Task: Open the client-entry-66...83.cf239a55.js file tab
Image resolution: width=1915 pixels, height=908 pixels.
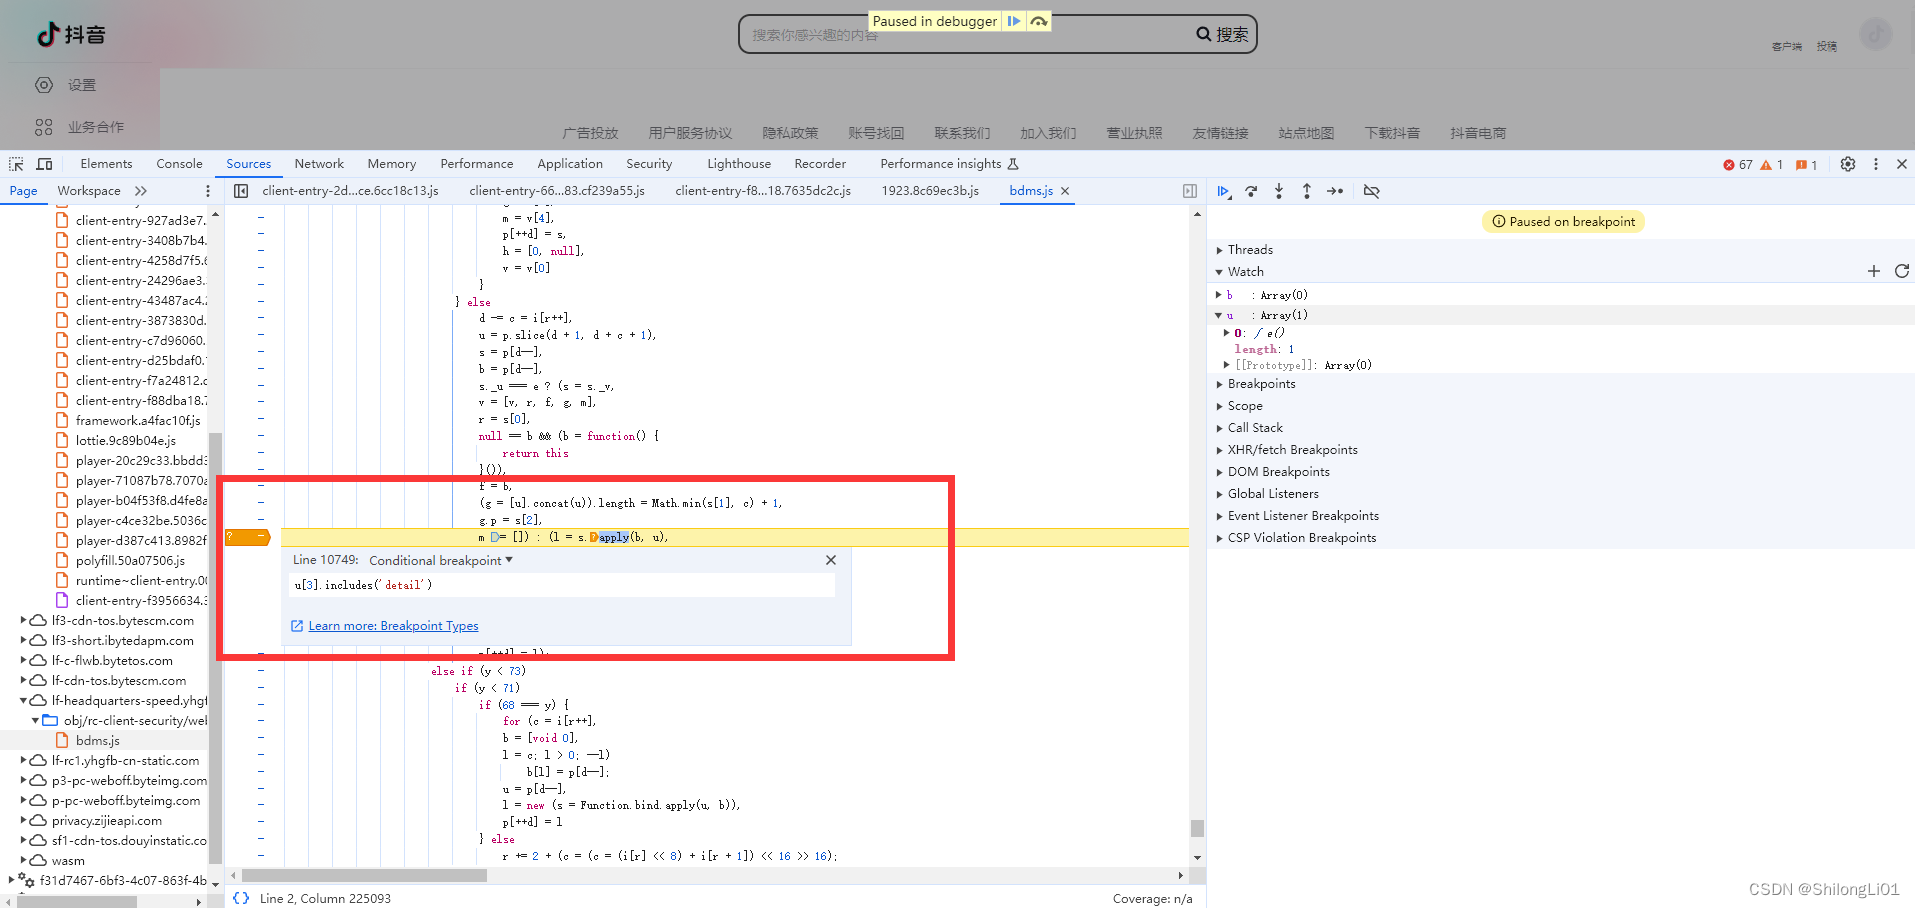Action: click(556, 191)
